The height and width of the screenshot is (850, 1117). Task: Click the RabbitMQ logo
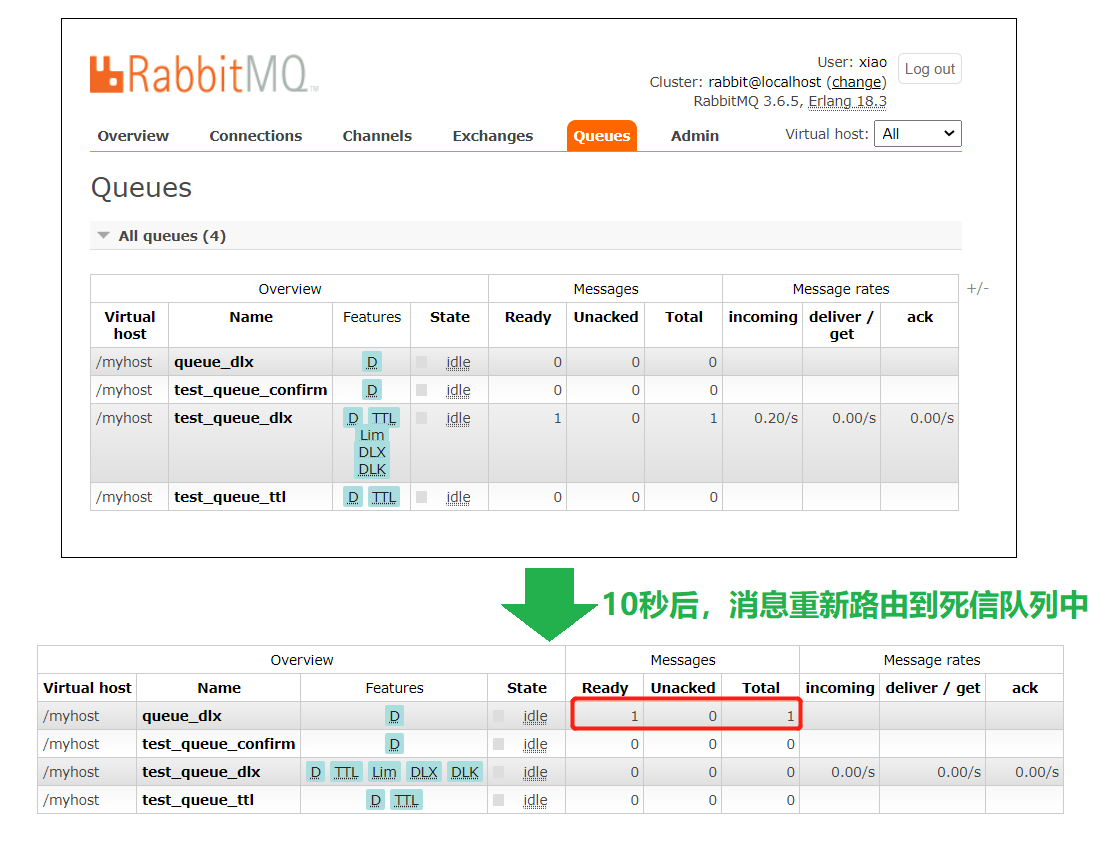200,72
